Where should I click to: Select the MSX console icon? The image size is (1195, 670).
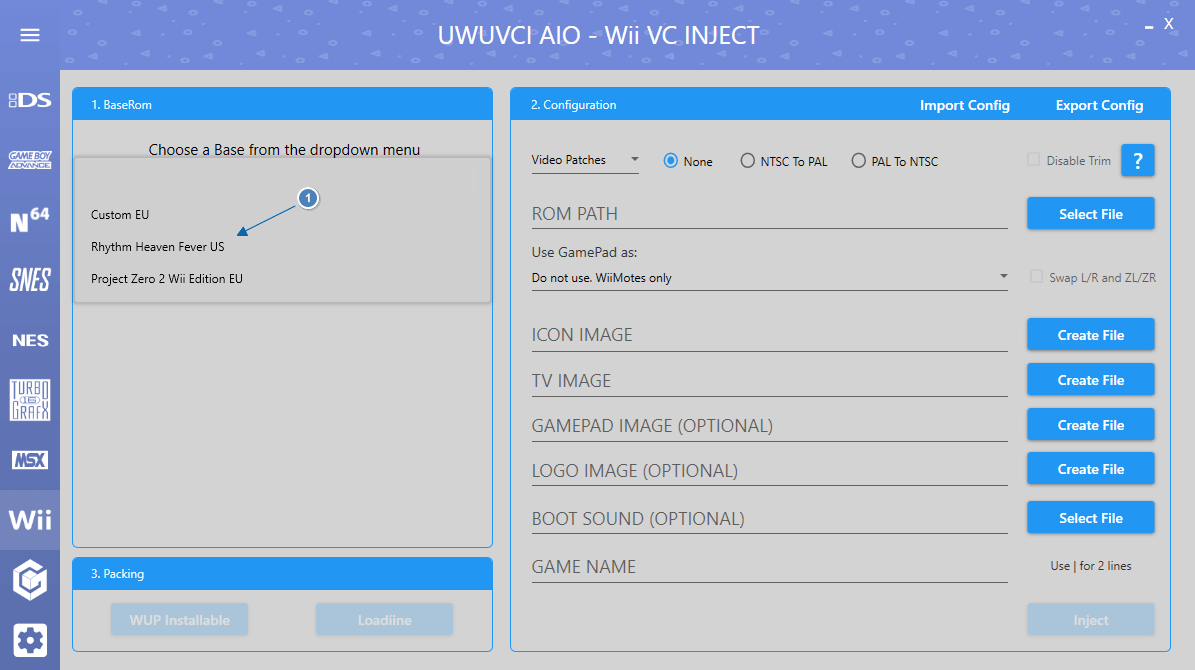tap(30, 460)
